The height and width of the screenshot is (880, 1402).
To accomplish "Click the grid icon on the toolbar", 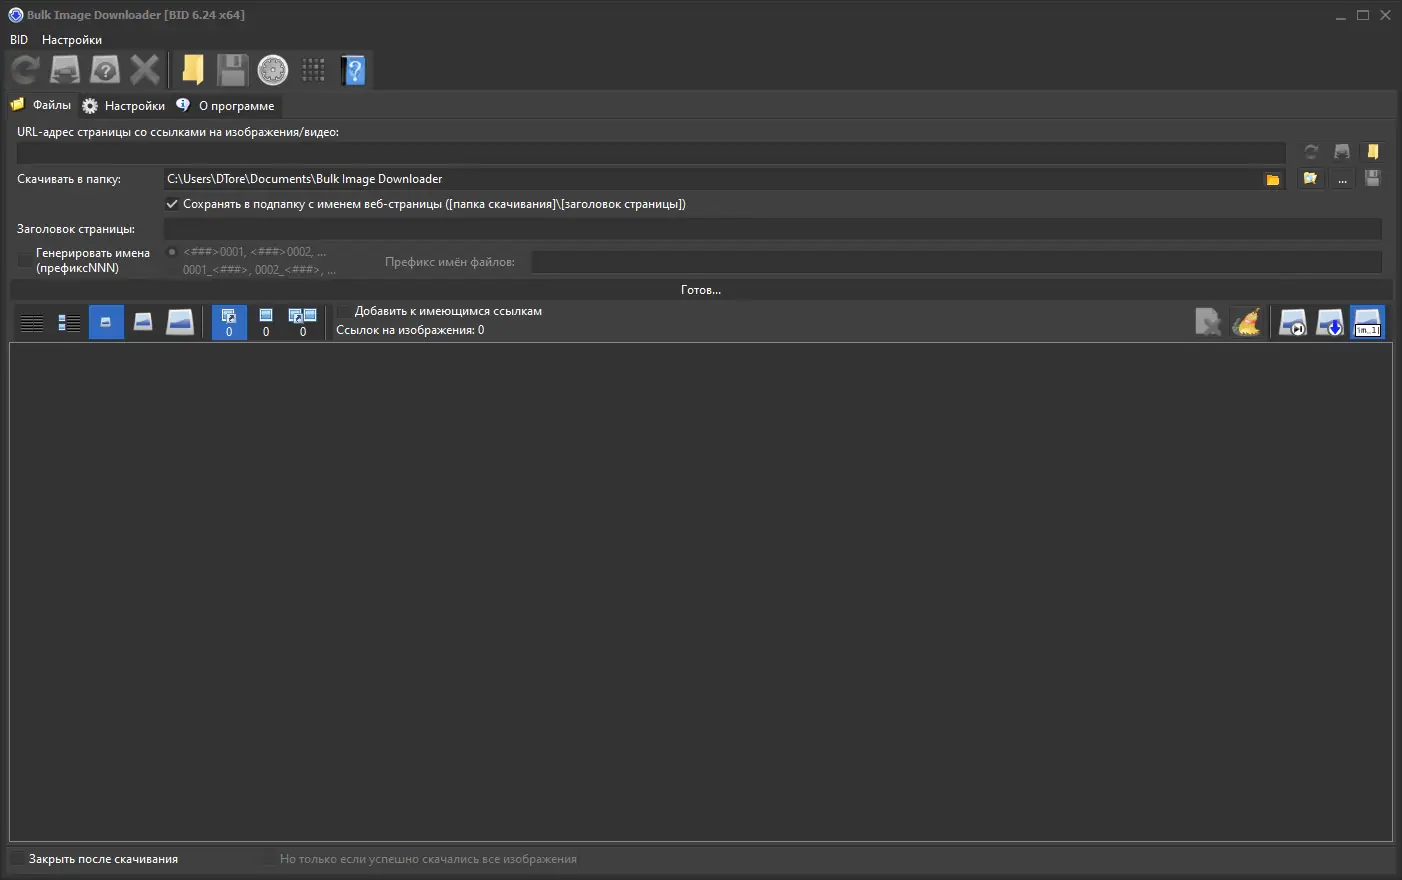I will (314, 69).
